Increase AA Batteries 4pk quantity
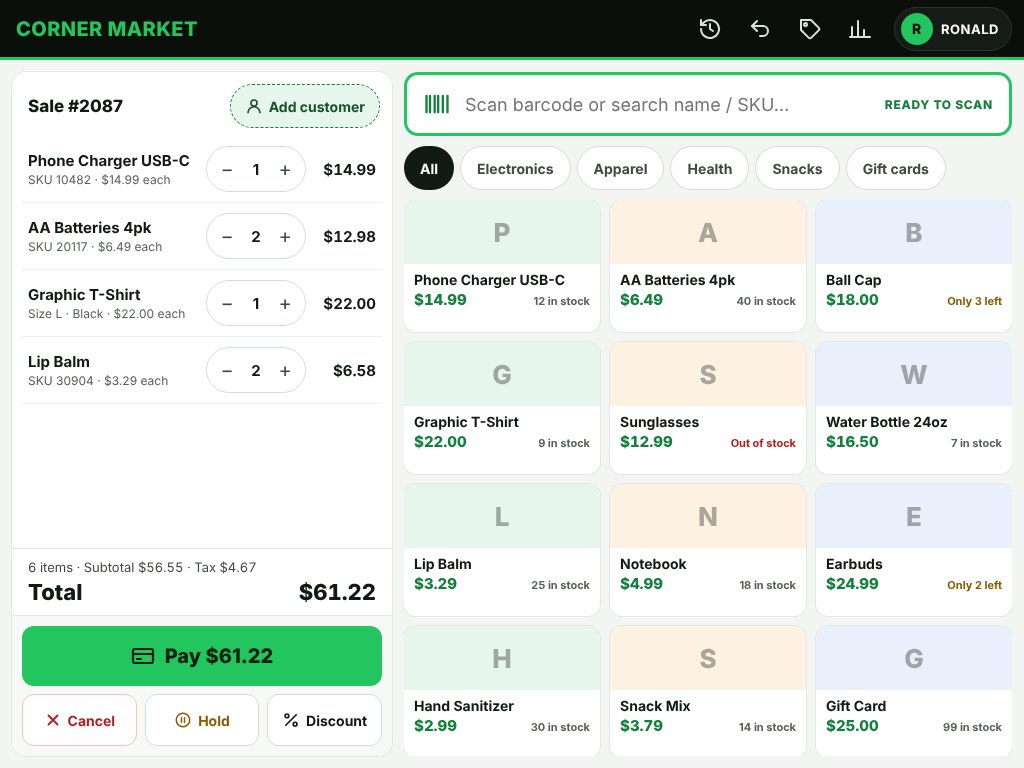 [285, 237]
